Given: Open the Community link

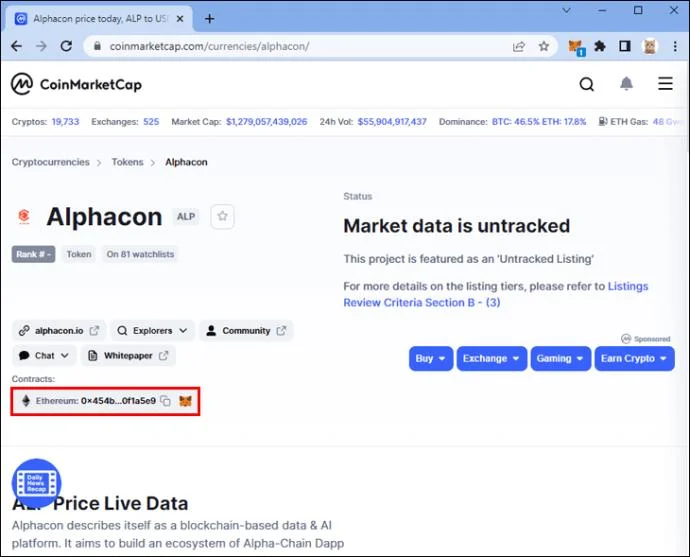Looking at the screenshot, I should click(x=246, y=330).
